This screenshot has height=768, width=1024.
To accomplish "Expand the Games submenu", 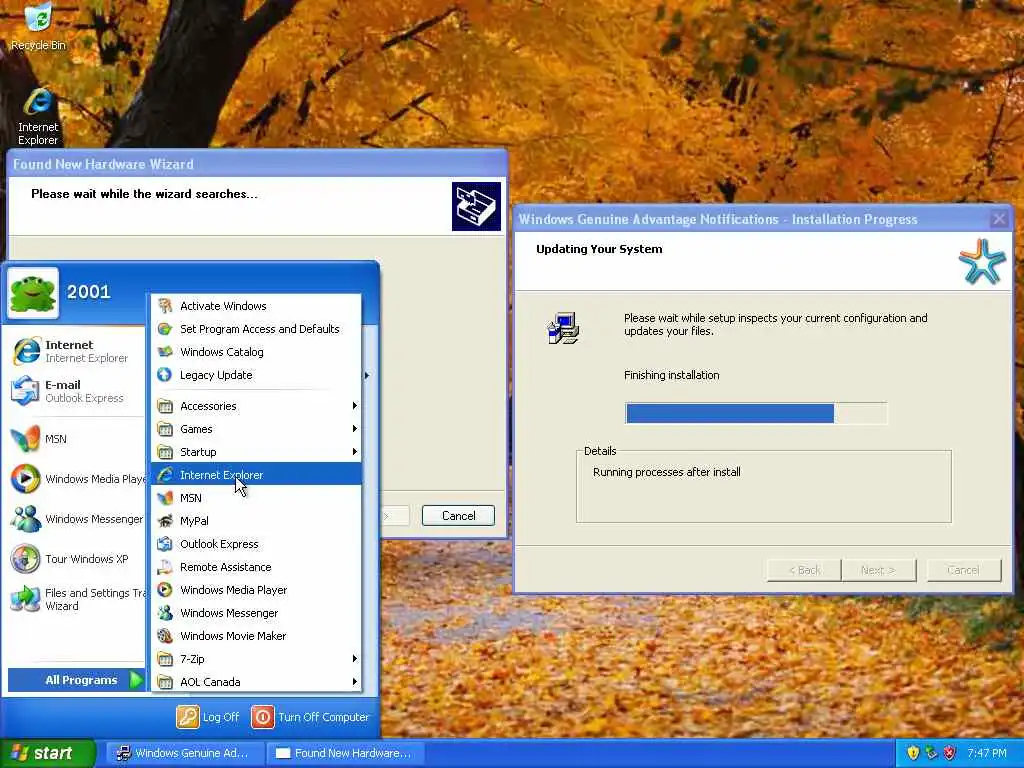I will (x=256, y=428).
